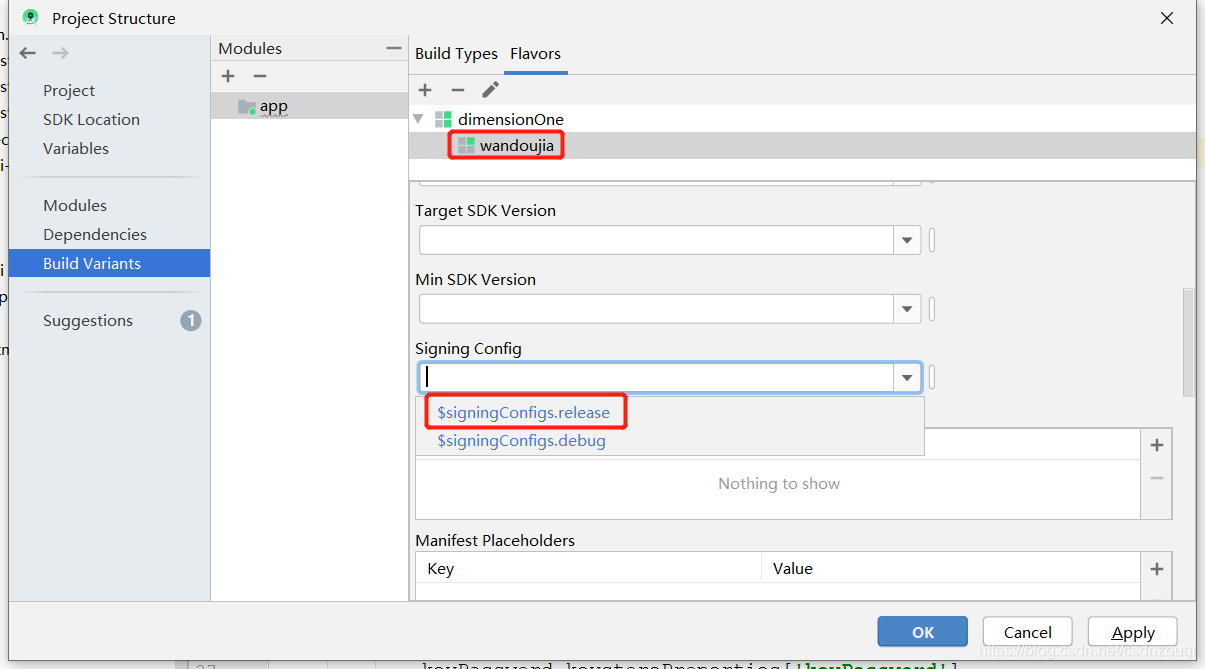Collapse the dimensionOne tree node
This screenshot has height=669, width=1205.
coord(418,119)
